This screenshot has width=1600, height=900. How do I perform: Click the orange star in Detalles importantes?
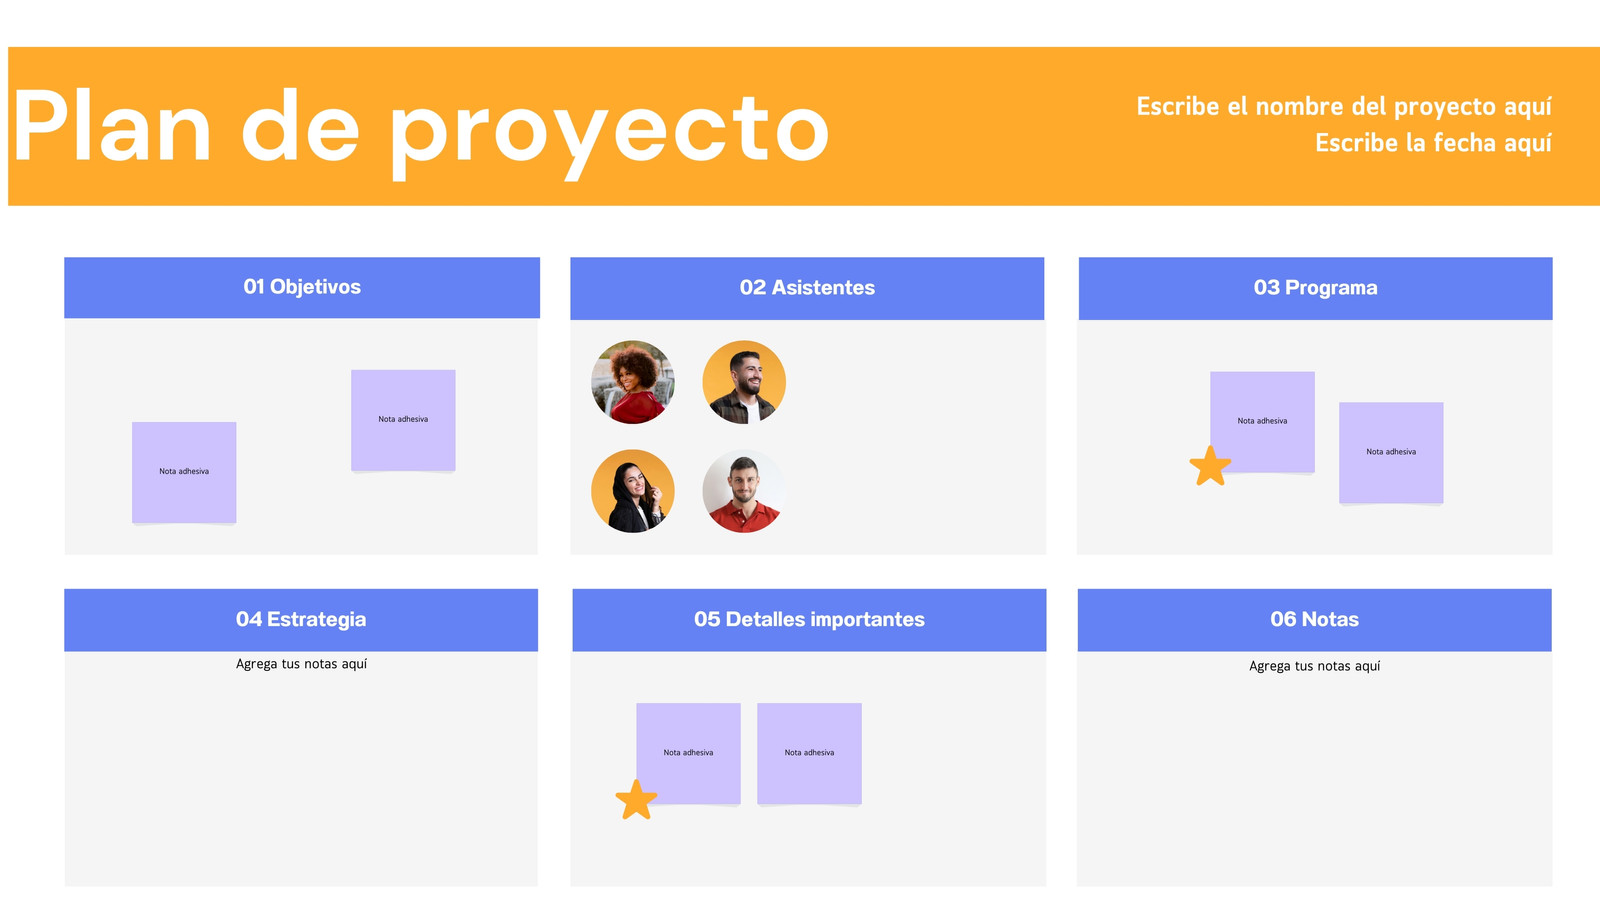636,800
